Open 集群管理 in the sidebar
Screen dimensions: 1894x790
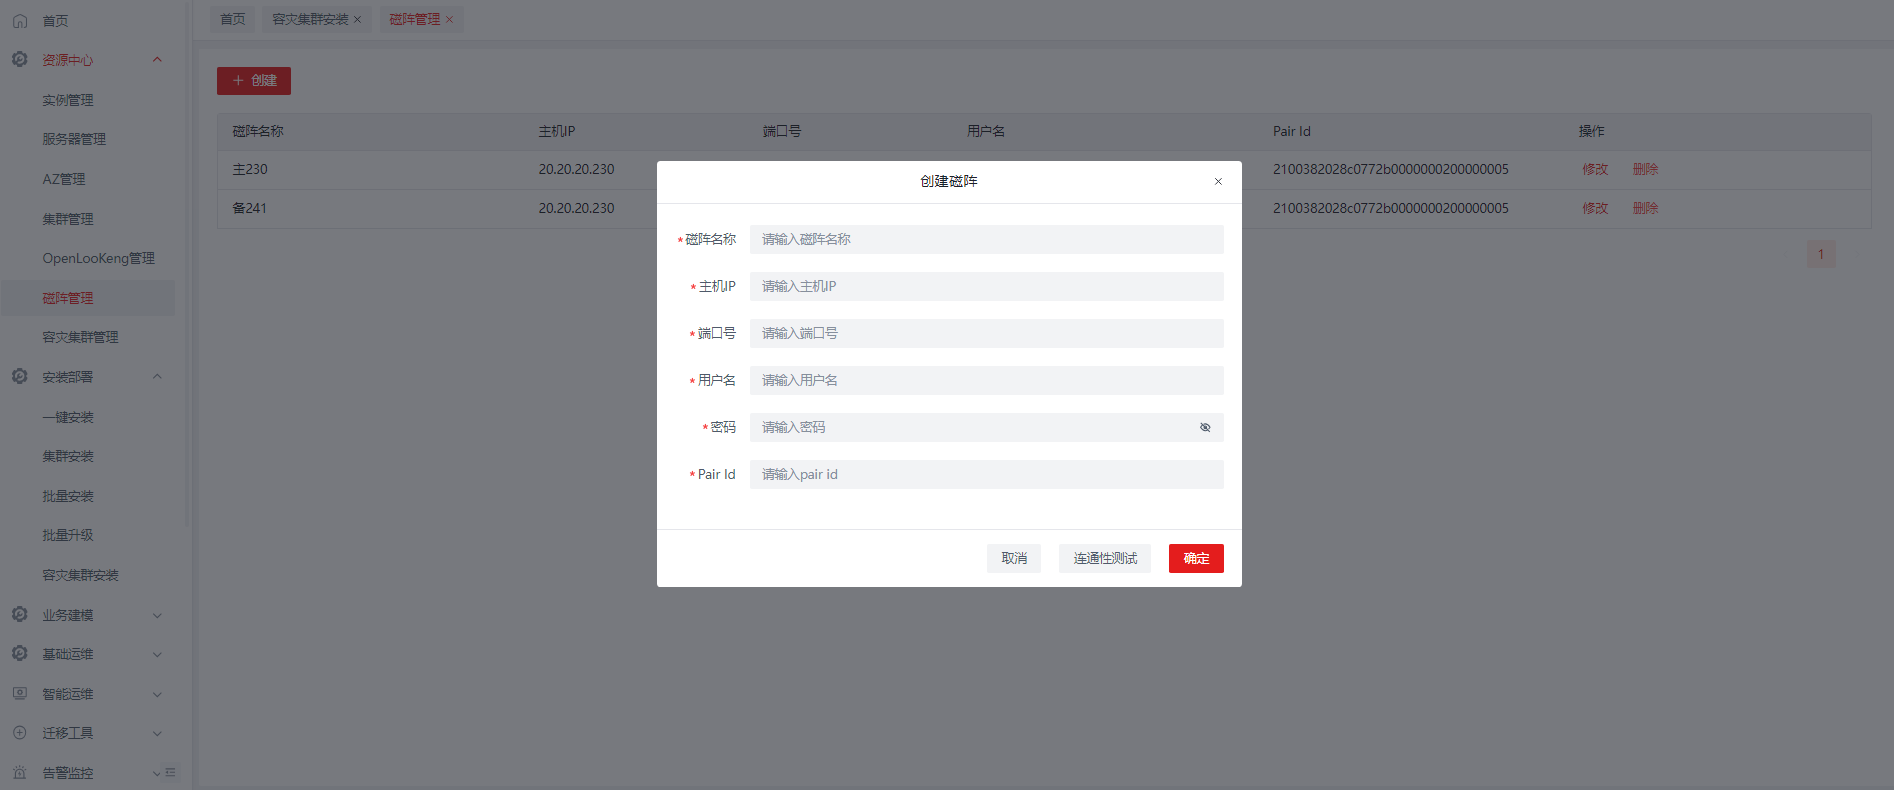(x=68, y=219)
